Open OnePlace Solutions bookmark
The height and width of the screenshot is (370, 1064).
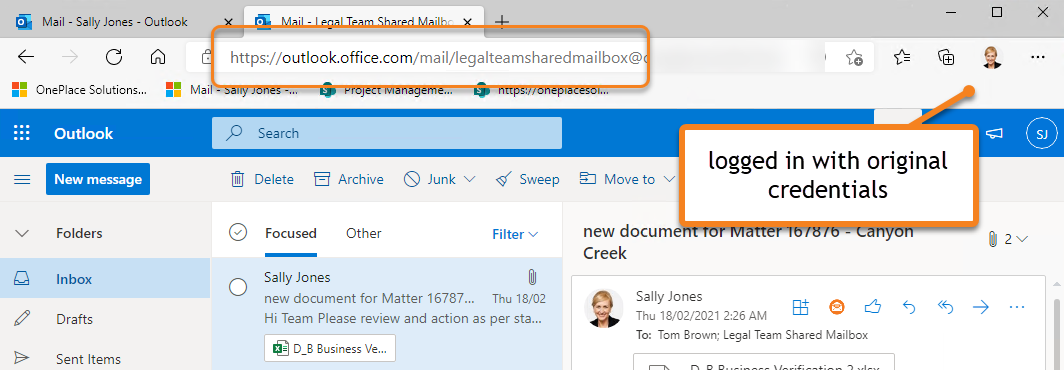click(80, 90)
